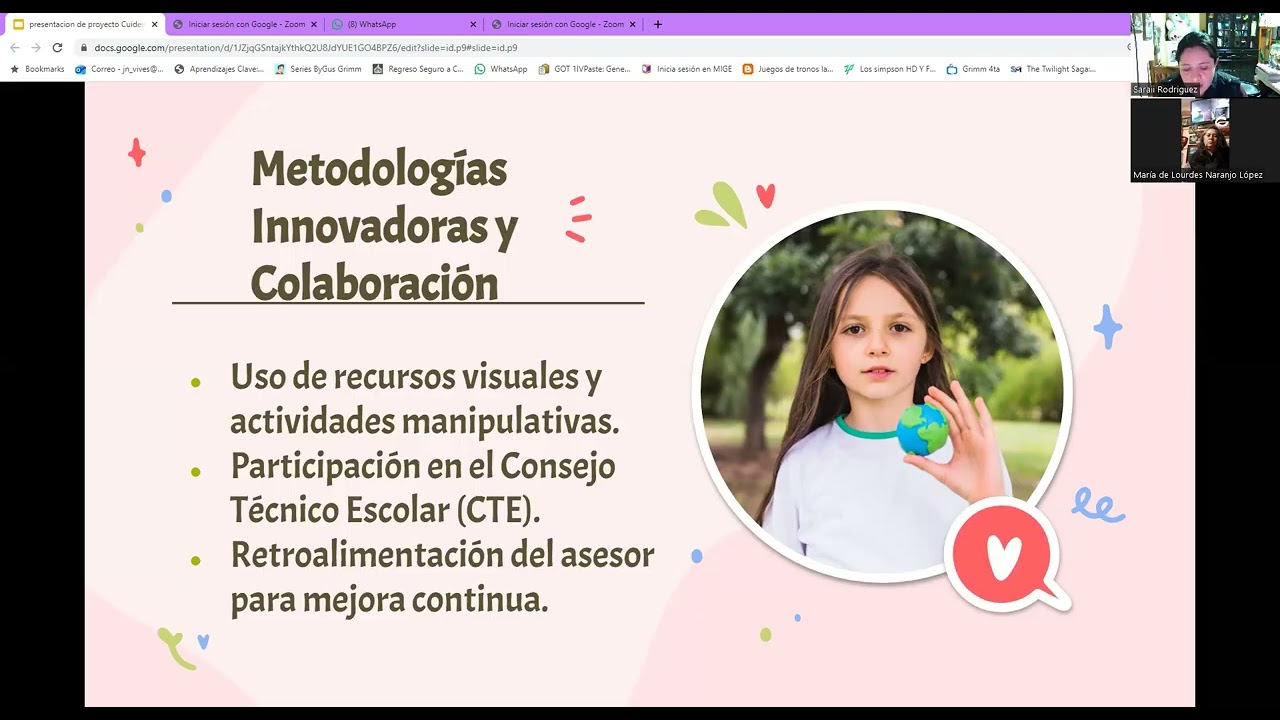Screen dimensions: 1280x720
Task: Select the circular photo of the girl holding a globe
Action: click(882, 393)
